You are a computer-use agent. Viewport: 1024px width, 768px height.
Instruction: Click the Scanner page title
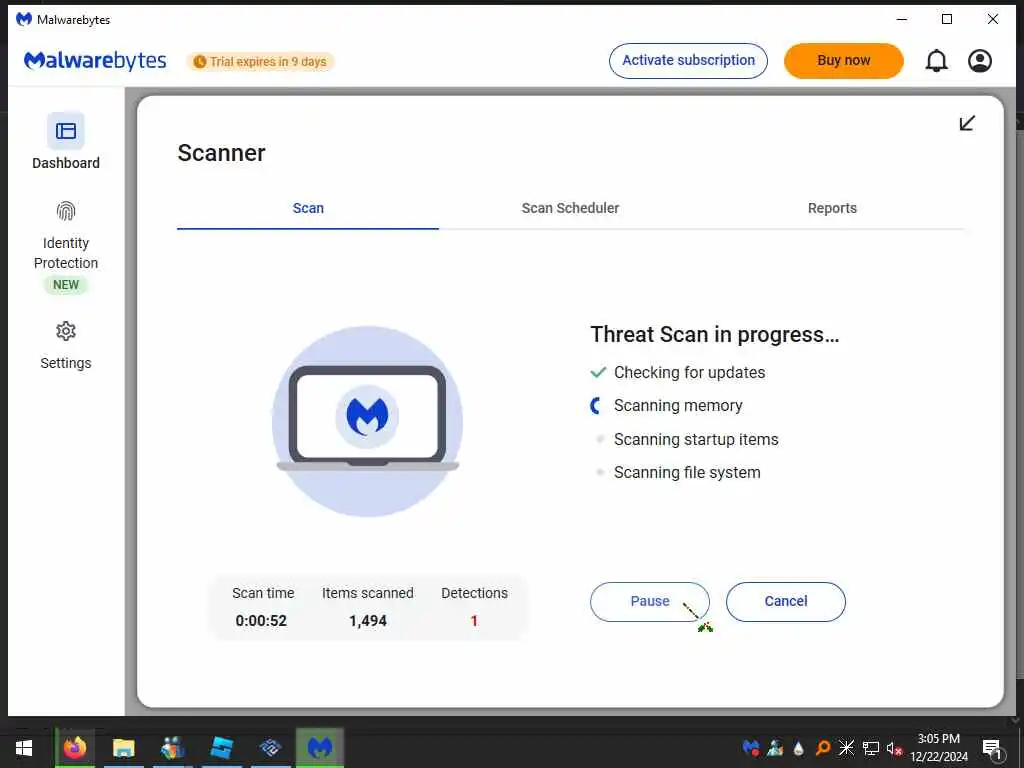point(221,153)
